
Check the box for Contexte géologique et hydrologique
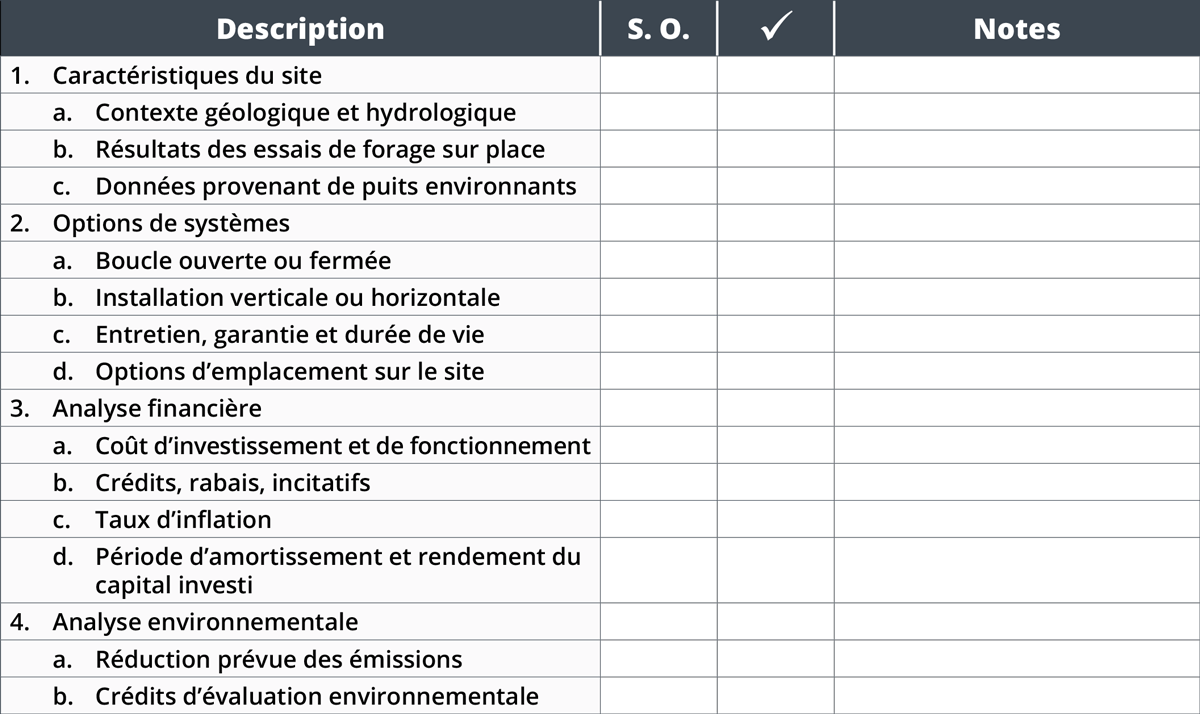(x=776, y=112)
